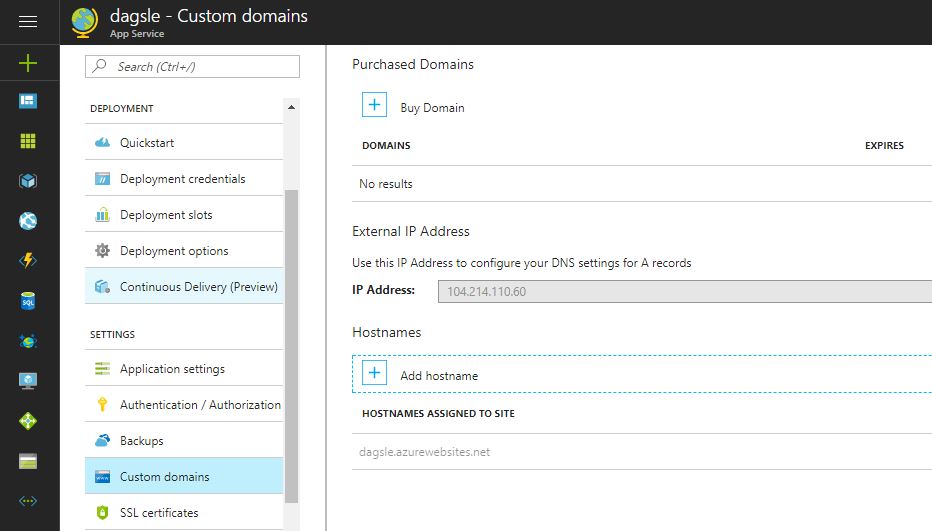The image size is (932, 531).
Task: Select Quickstart in the menu
Action: coord(146,143)
